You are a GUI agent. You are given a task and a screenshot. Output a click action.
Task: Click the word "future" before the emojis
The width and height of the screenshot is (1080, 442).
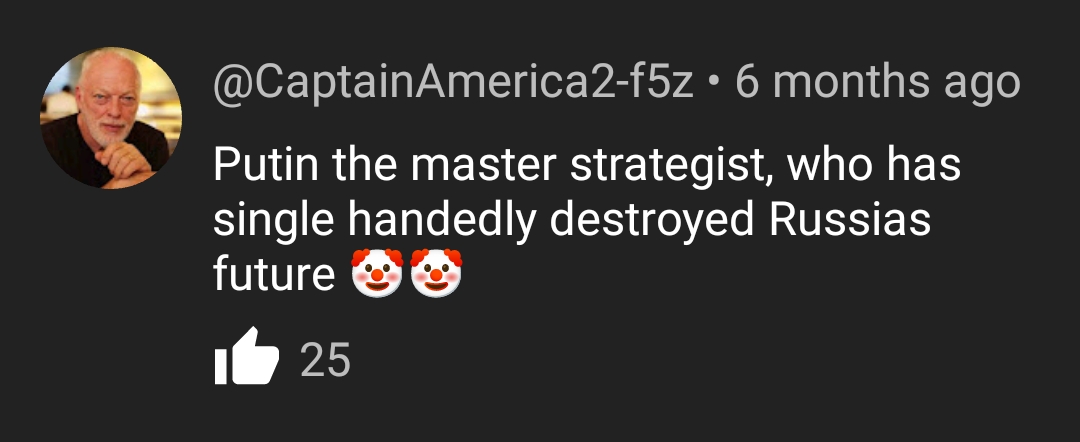coord(274,274)
